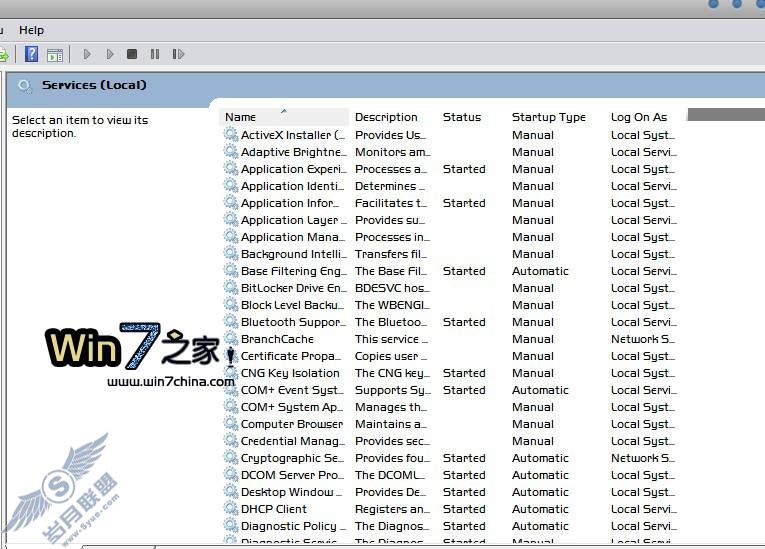Select the Application Identity service name
This screenshot has width=765, height=549.
[x=293, y=186]
